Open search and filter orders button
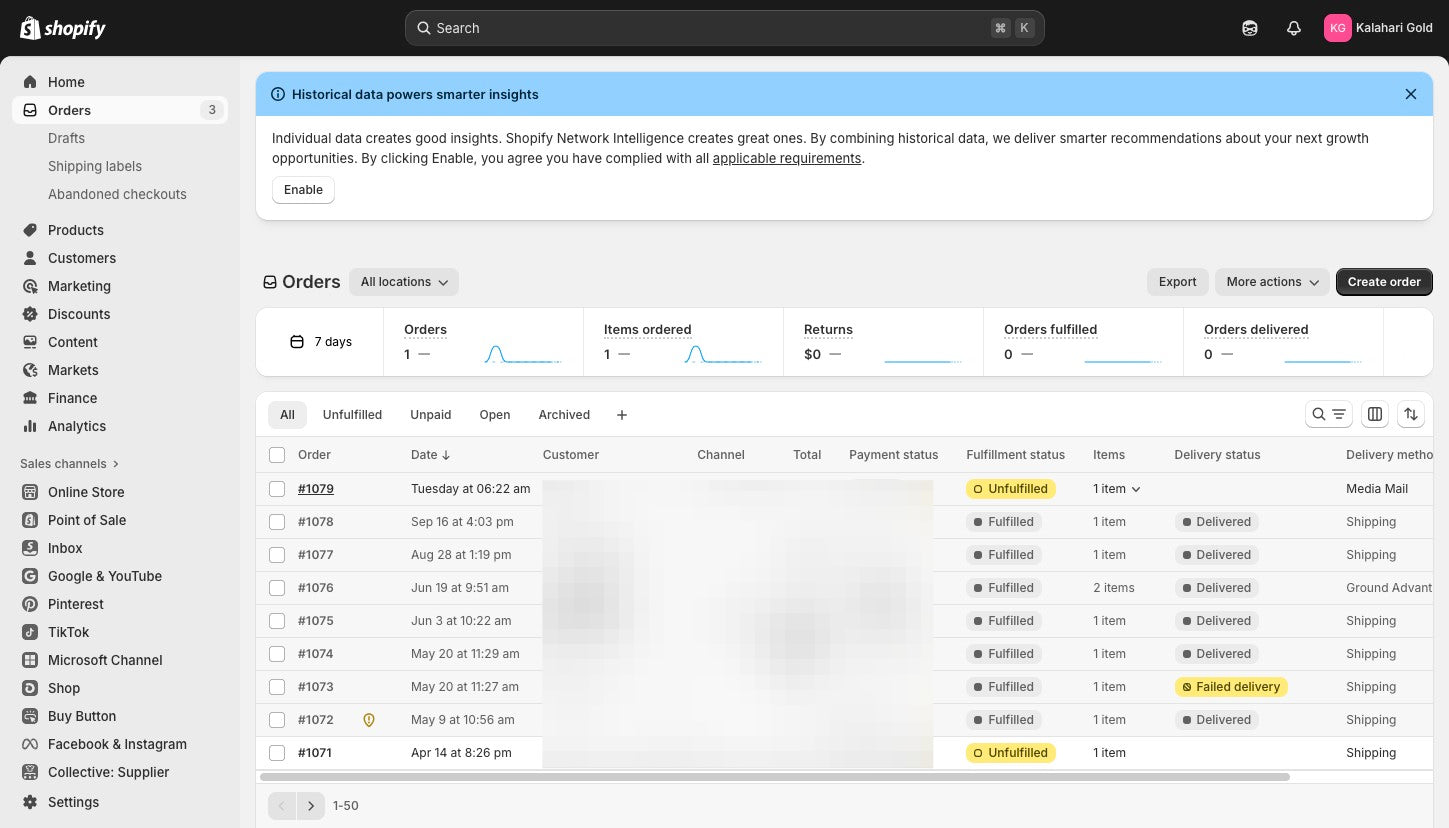This screenshot has width=1449, height=828. pyautogui.click(x=1329, y=414)
